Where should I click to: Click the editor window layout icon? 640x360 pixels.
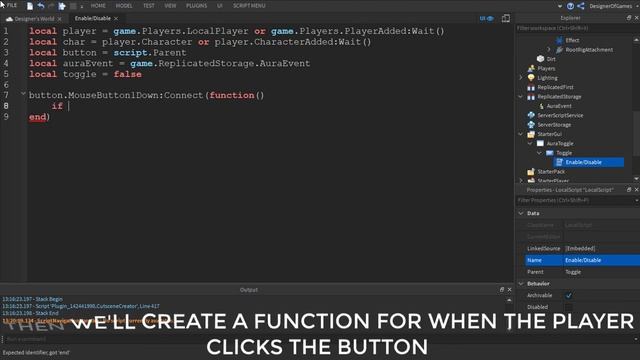point(506,18)
